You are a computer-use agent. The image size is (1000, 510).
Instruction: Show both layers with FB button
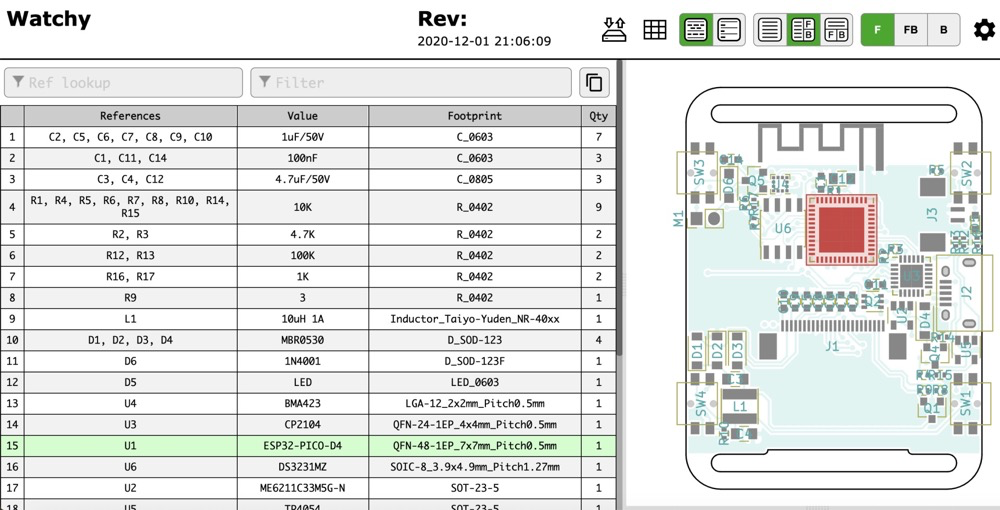pyautogui.click(x=911, y=30)
